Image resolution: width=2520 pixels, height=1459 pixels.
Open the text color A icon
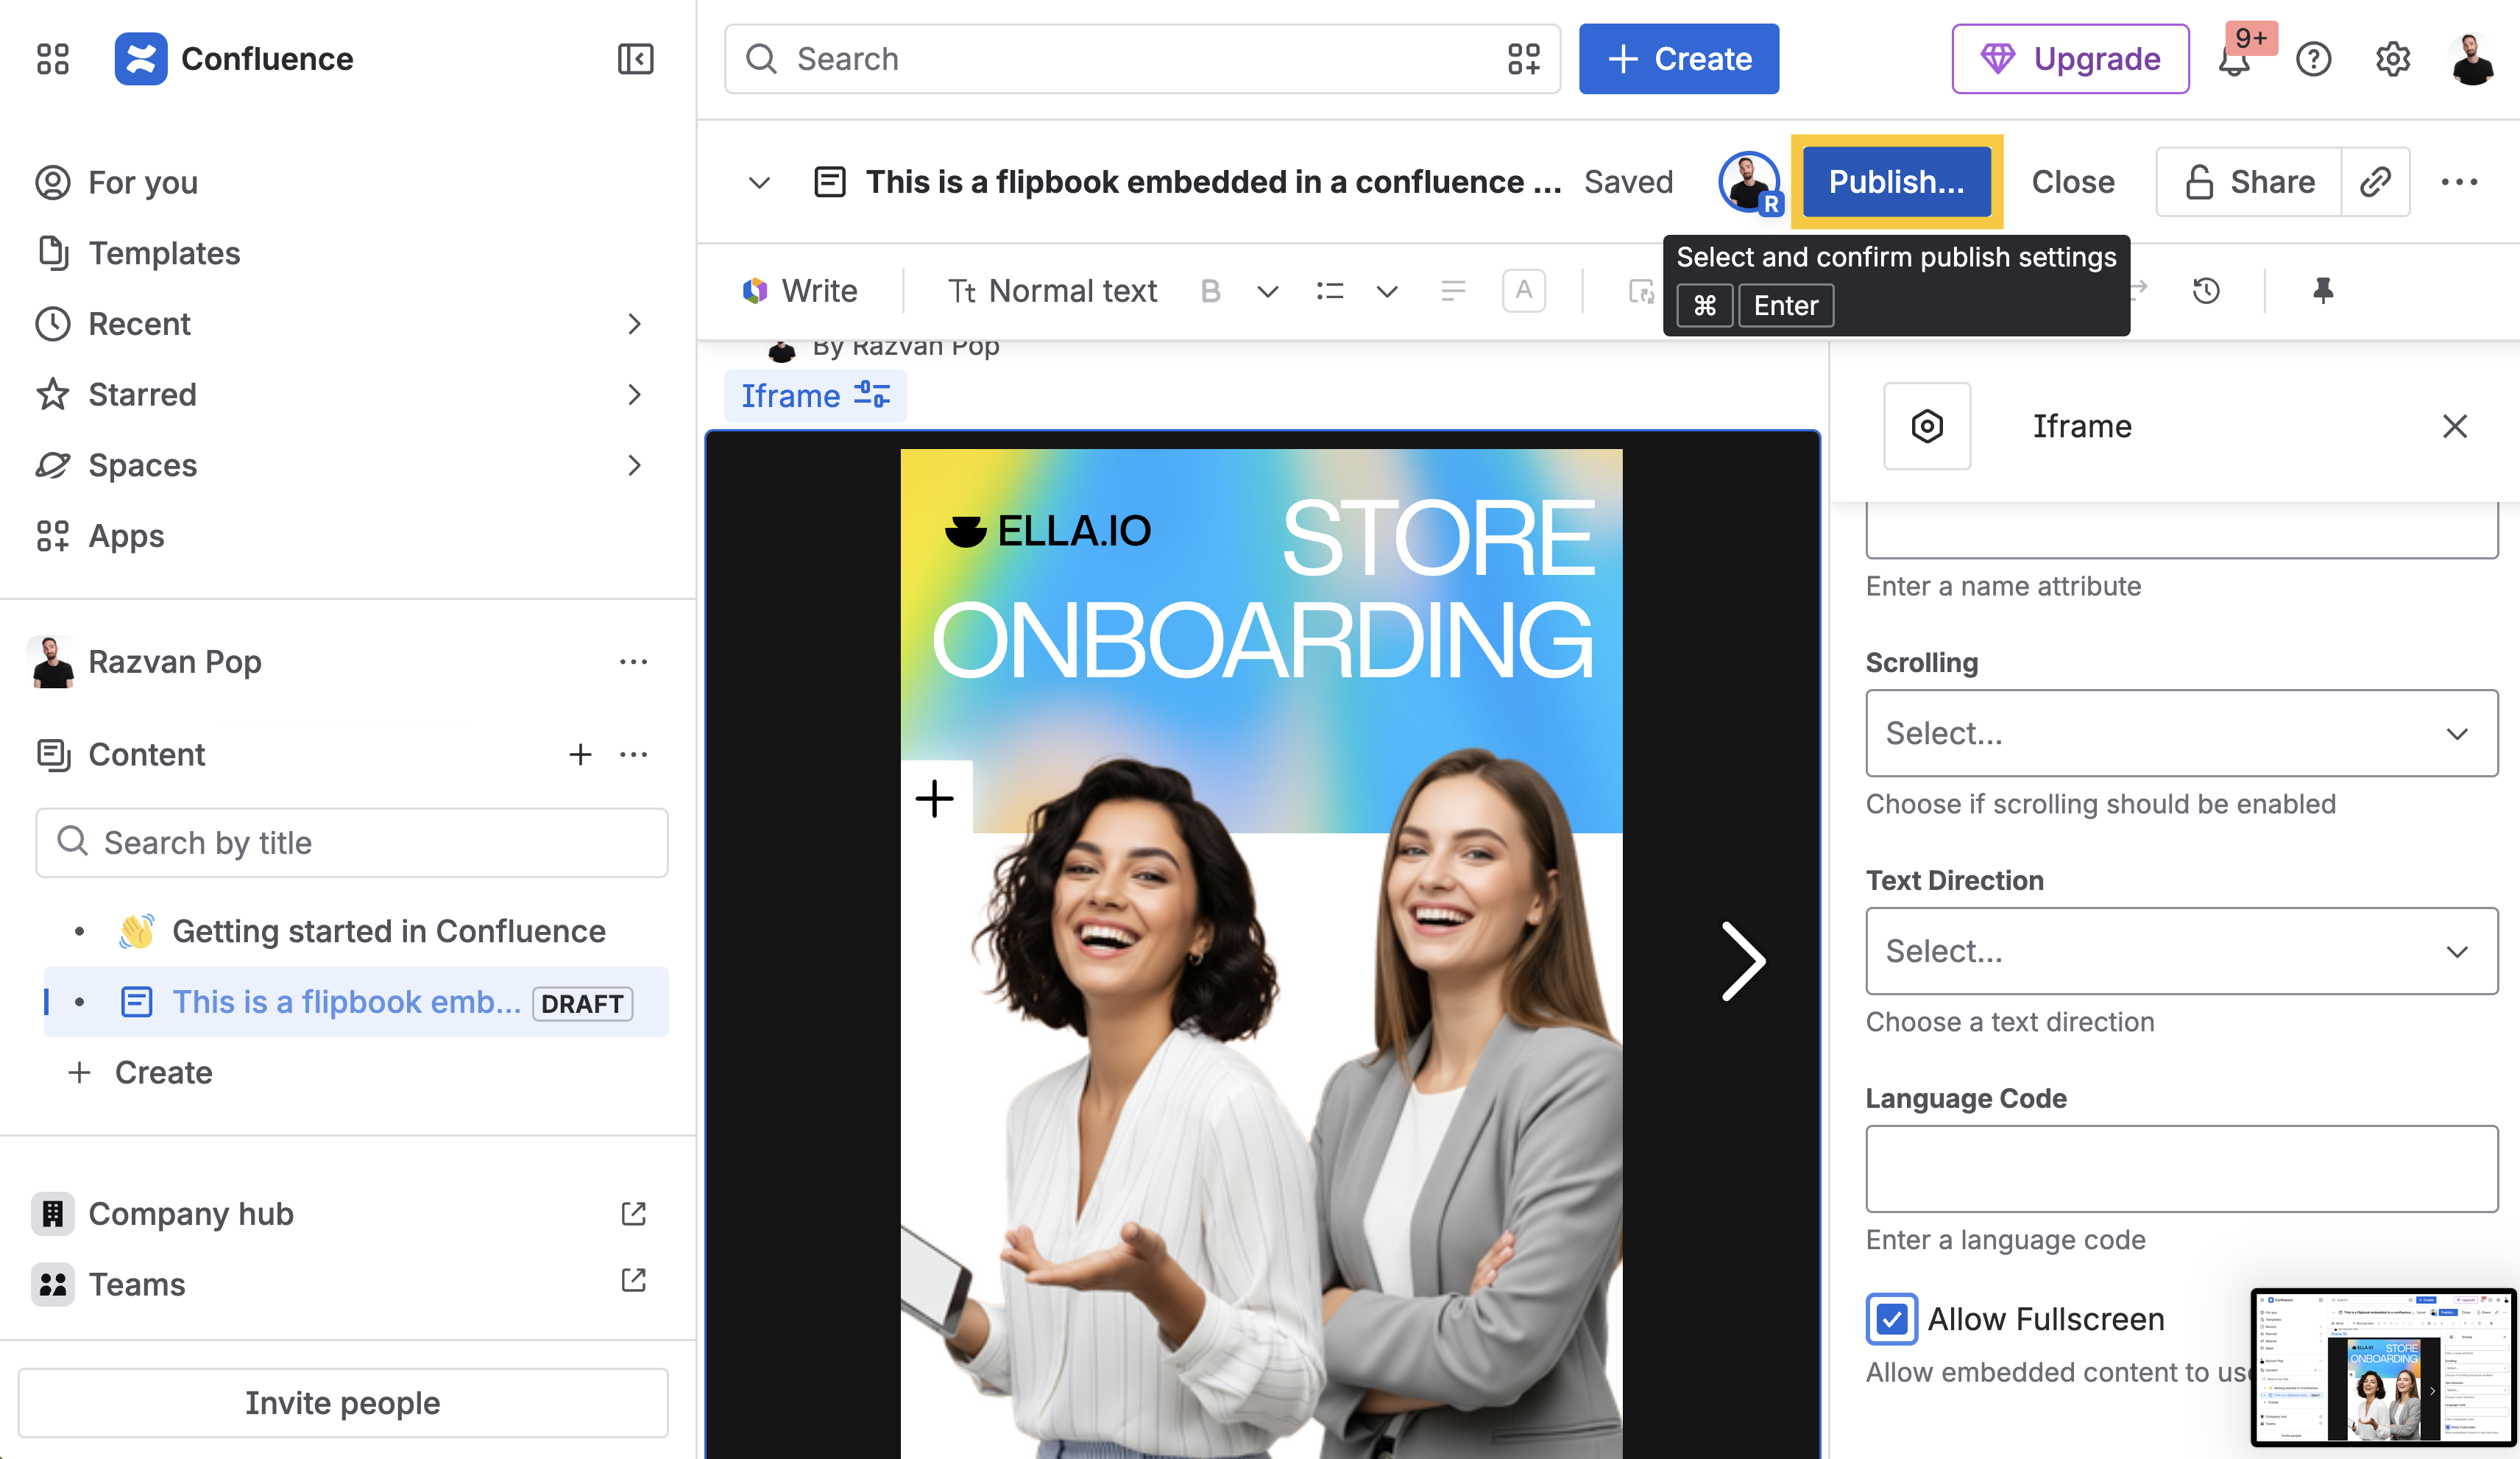click(1523, 291)
